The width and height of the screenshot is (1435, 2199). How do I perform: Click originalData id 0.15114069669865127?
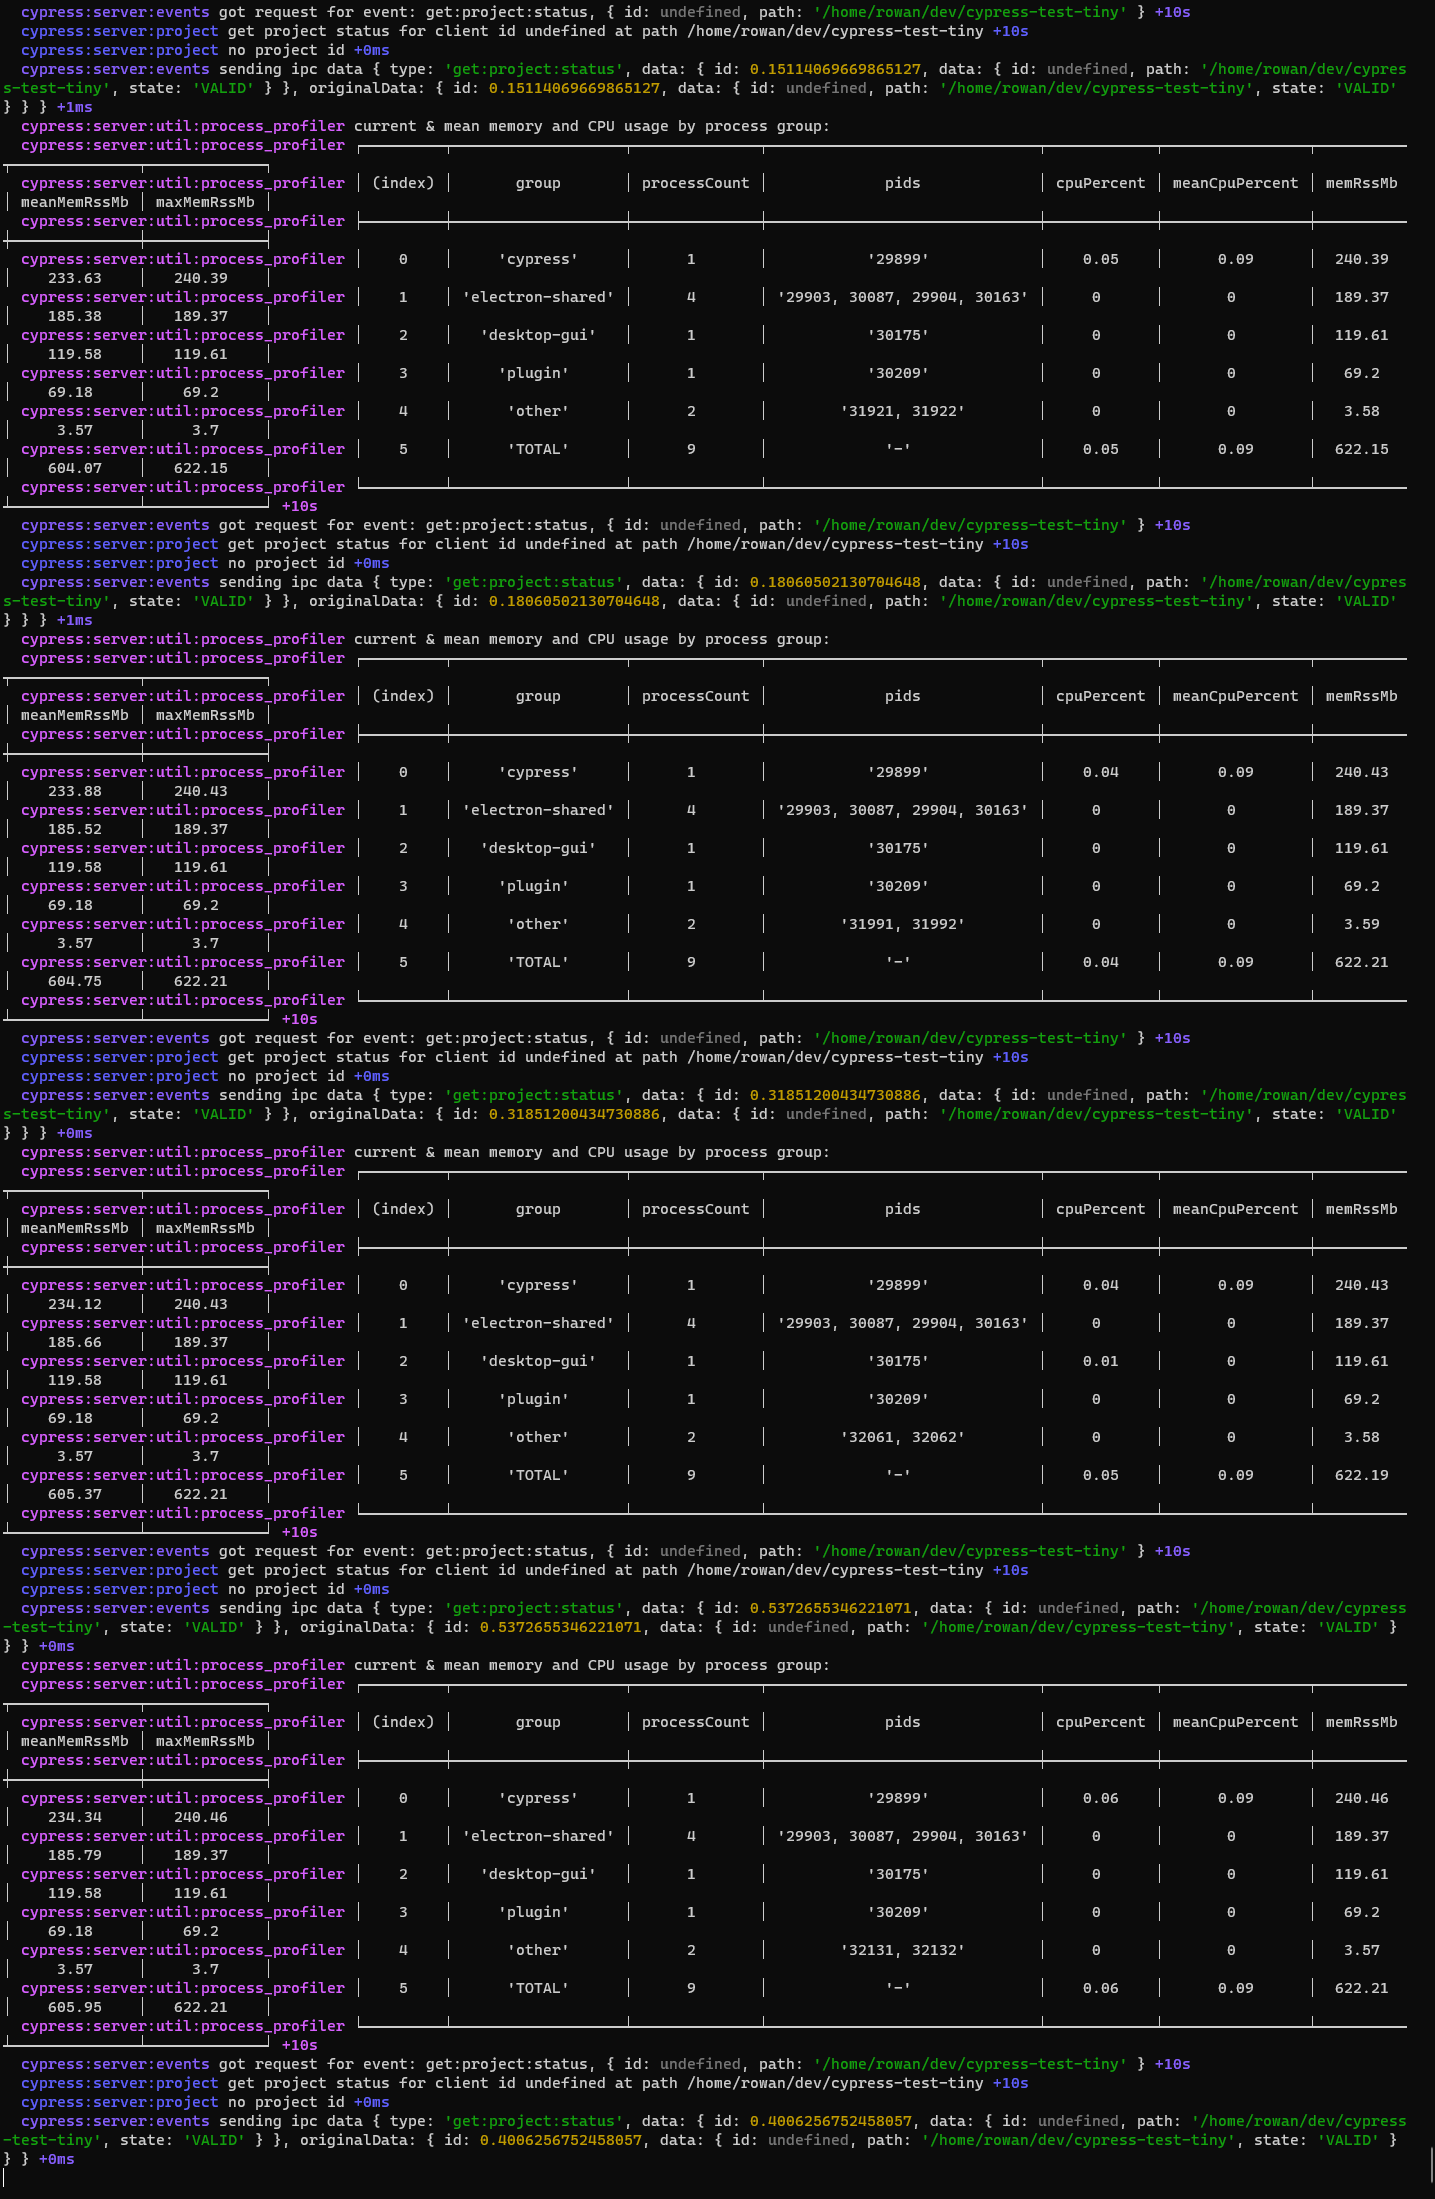574,88
